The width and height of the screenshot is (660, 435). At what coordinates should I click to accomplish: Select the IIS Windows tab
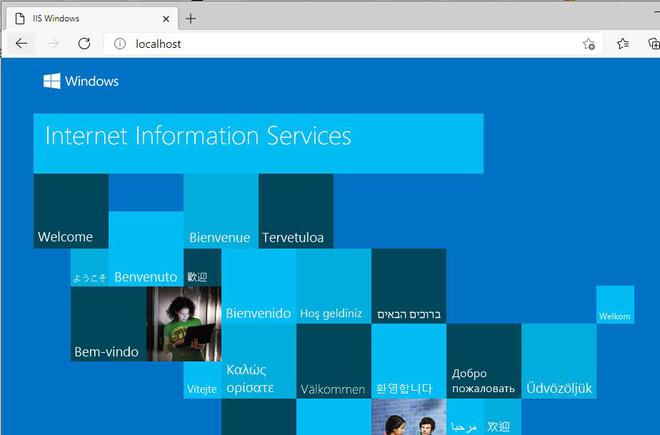click(x=92, y=19)
